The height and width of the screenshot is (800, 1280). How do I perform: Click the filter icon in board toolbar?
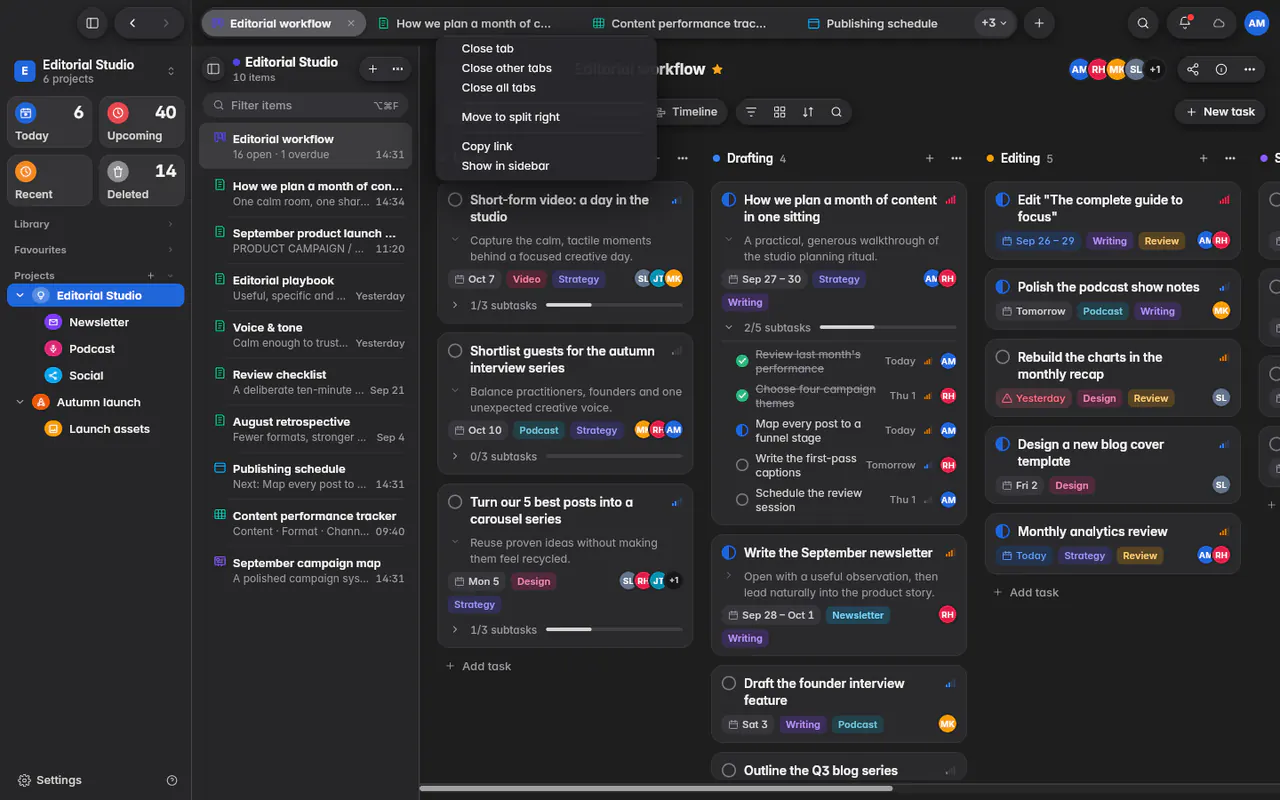coord(751,112)
